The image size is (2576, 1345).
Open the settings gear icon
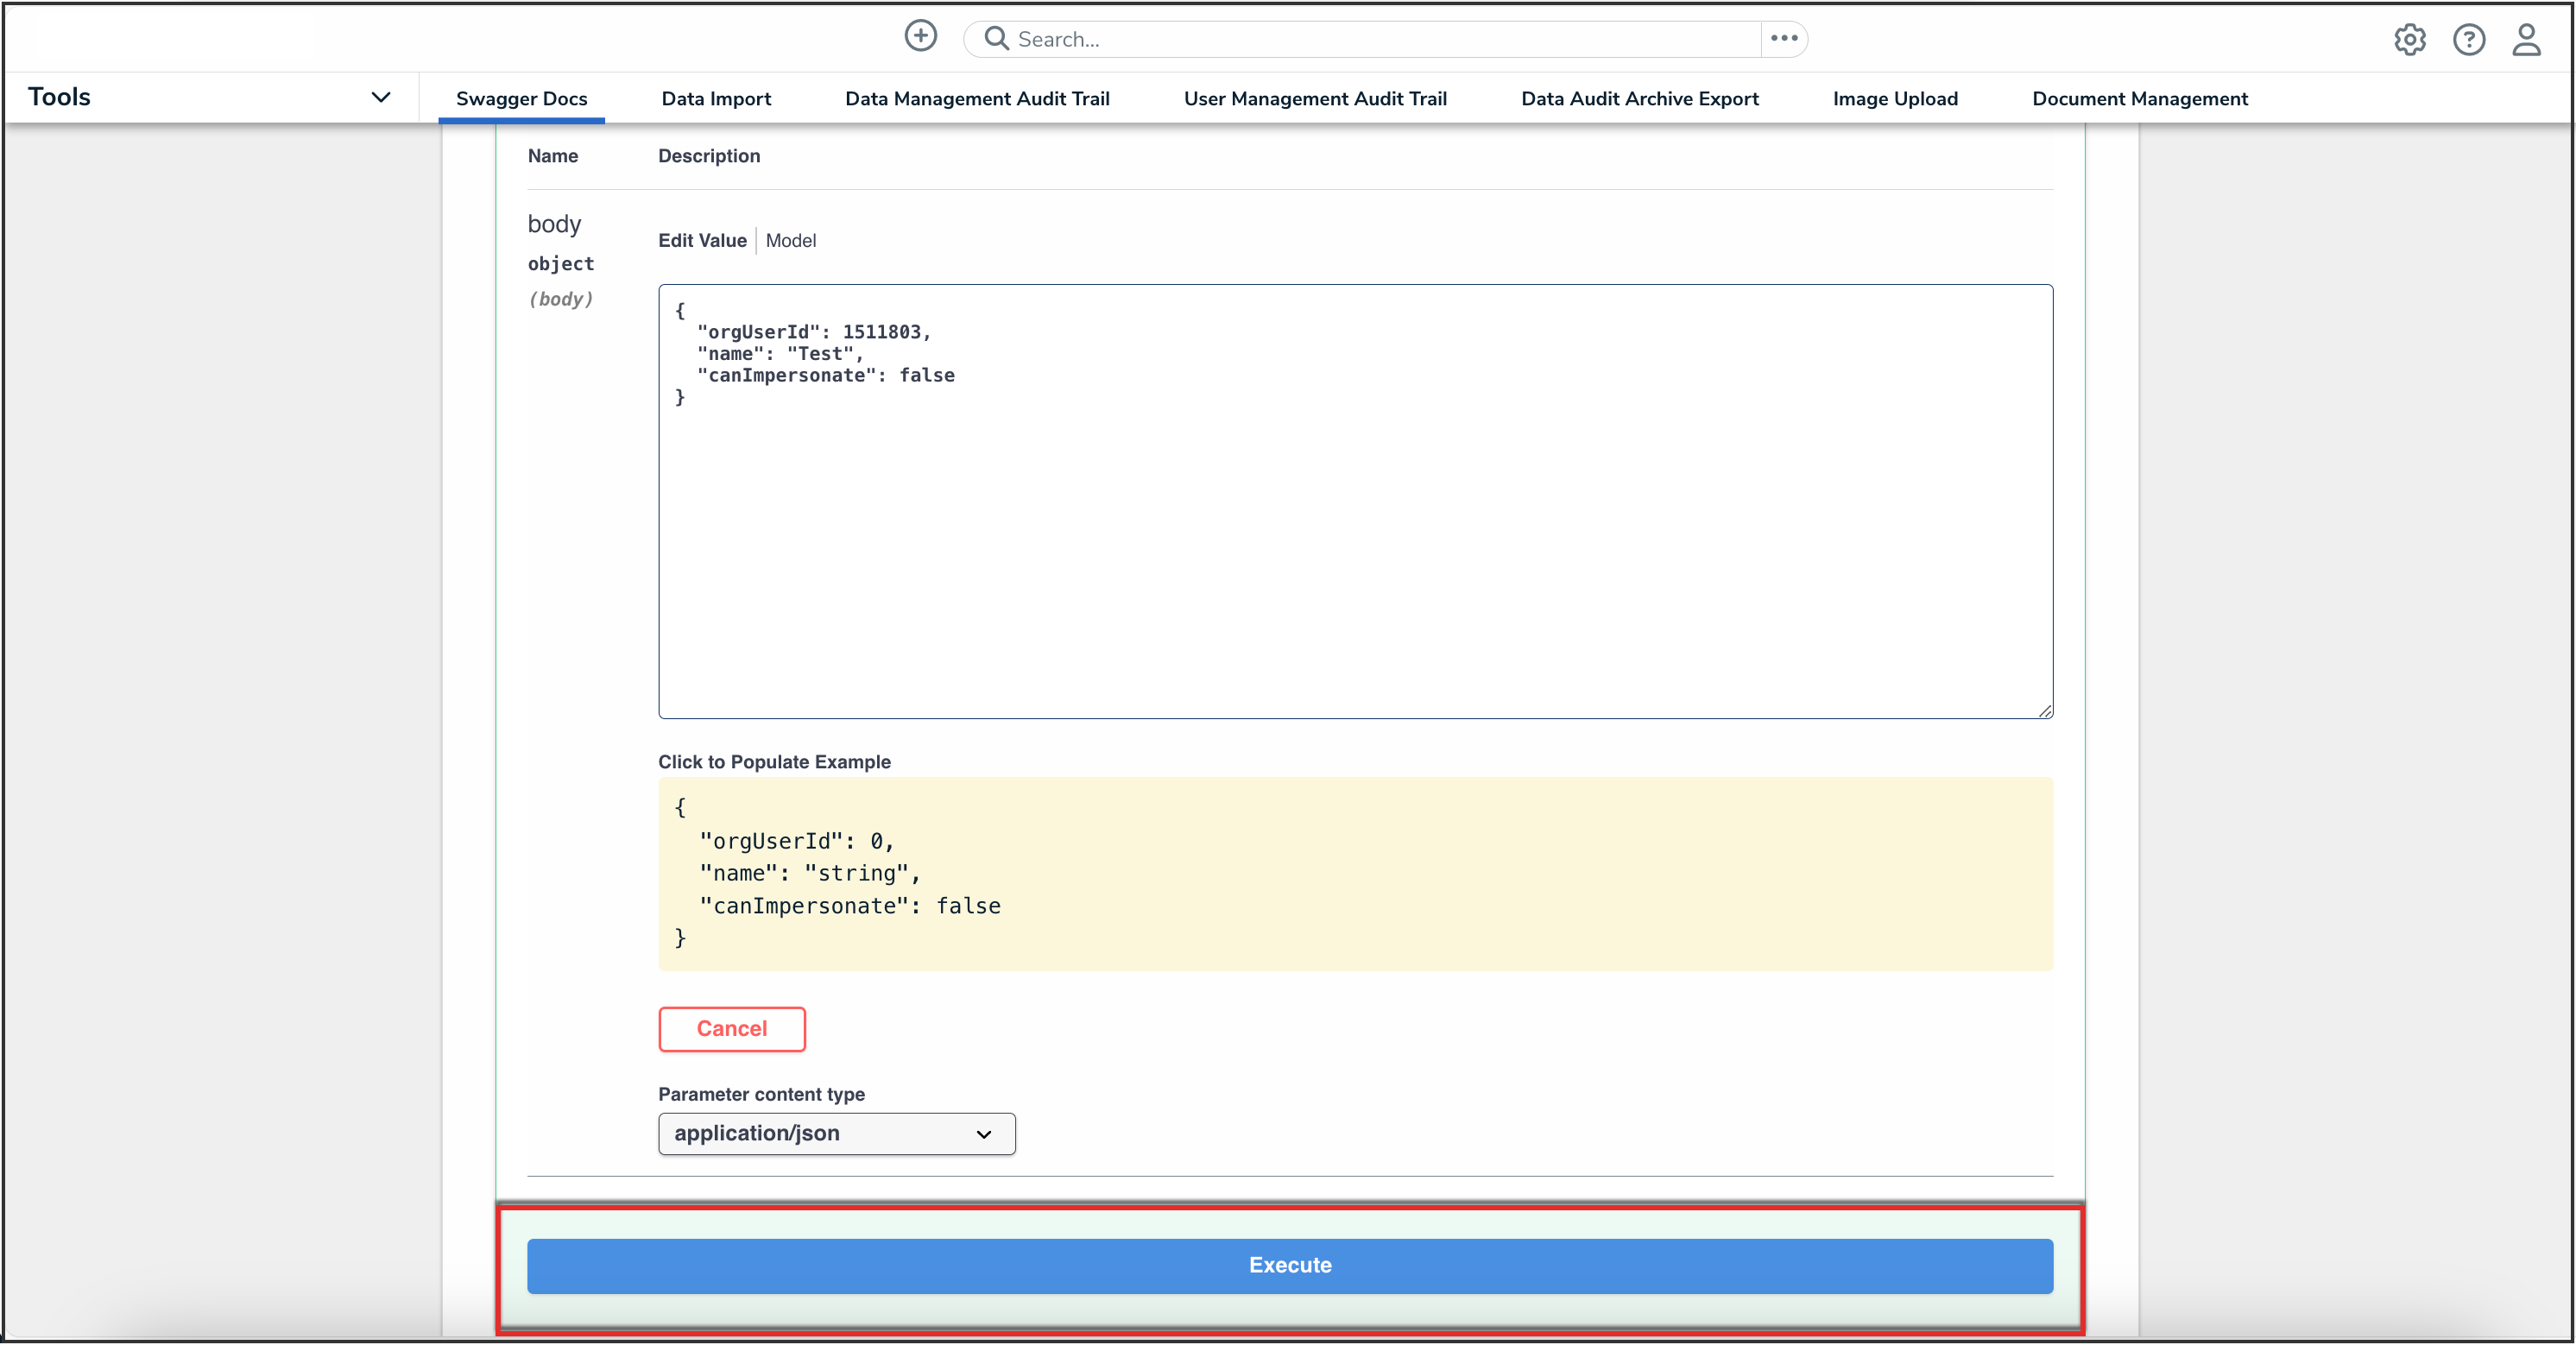point(2409,39)
